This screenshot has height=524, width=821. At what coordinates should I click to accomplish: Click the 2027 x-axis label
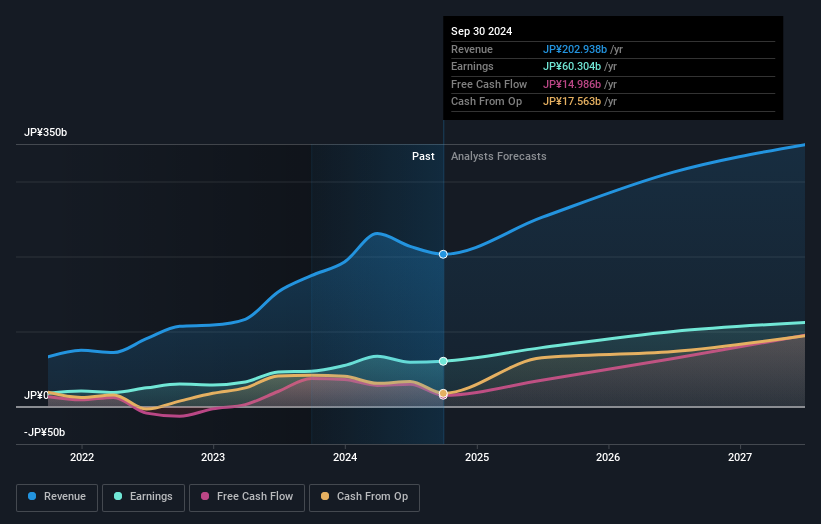740,458
